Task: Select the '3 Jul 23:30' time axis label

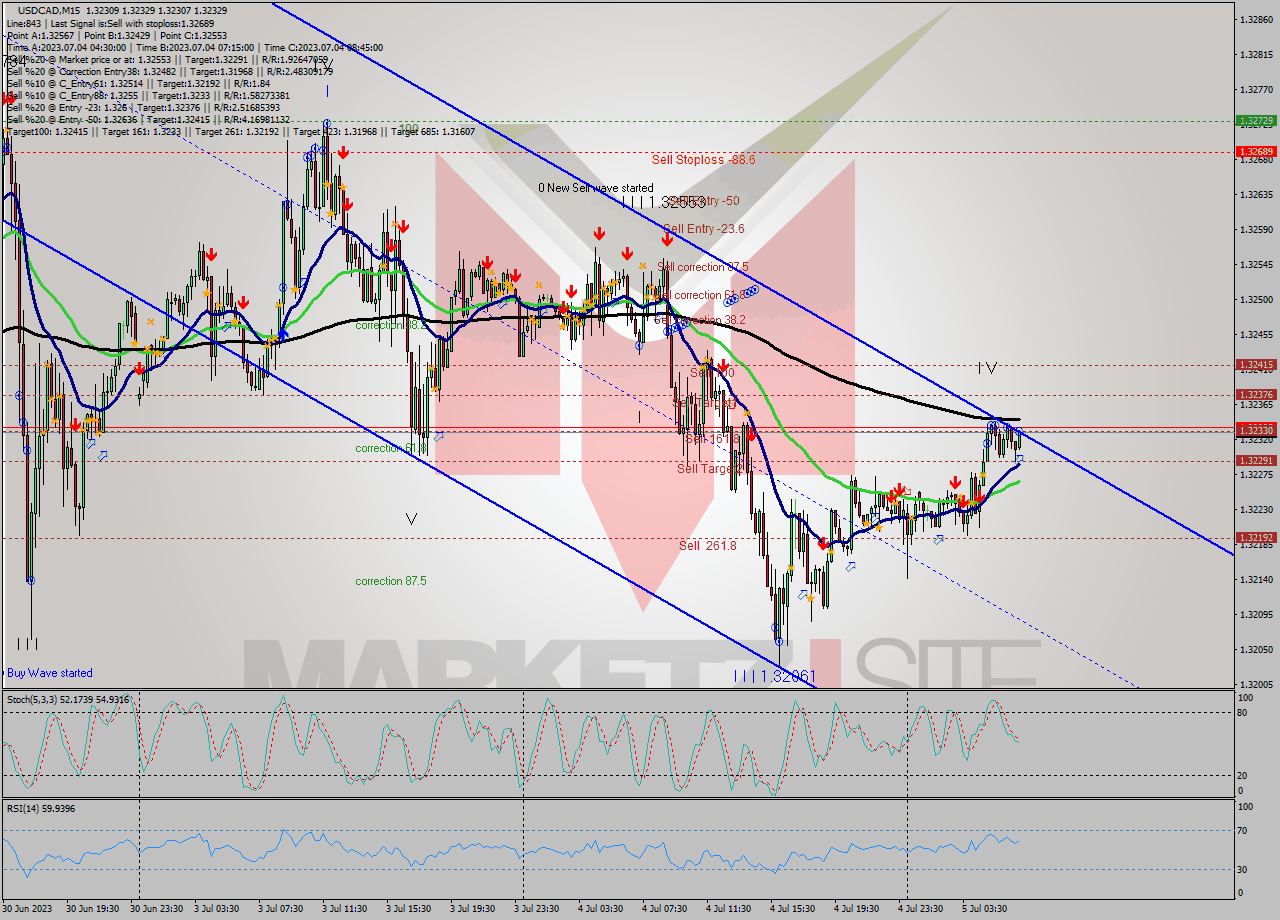Action: click(x=538, y=909)
